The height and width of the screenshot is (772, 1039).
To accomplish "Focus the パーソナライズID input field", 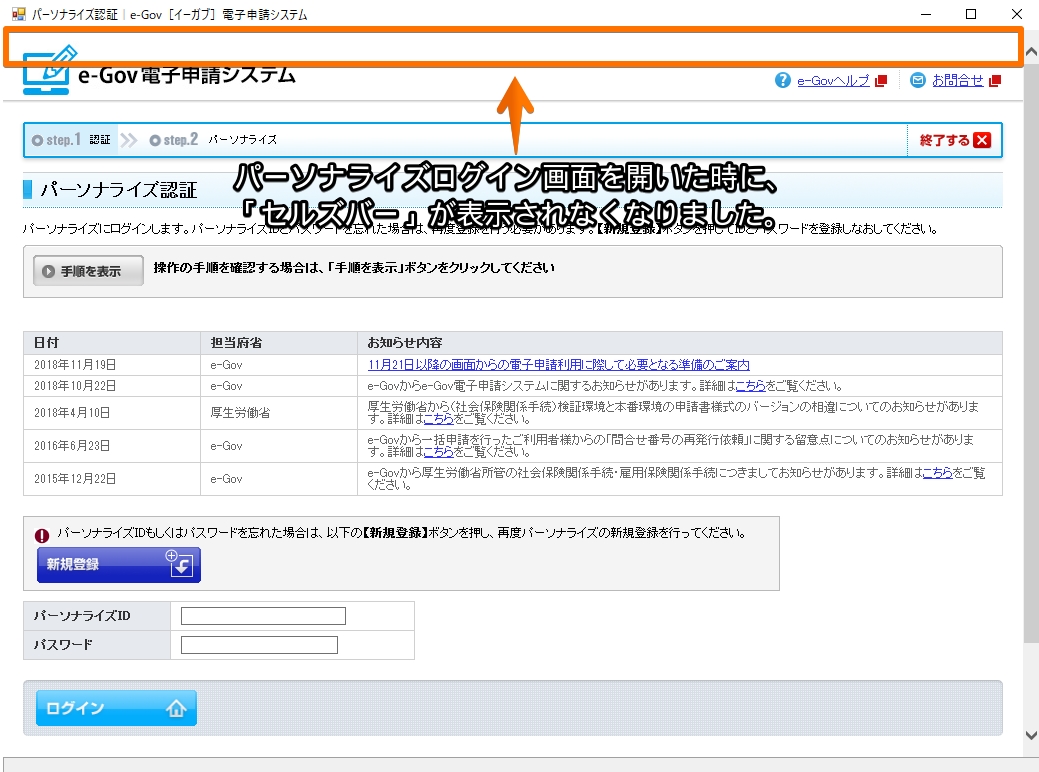I will pos(263,616).
